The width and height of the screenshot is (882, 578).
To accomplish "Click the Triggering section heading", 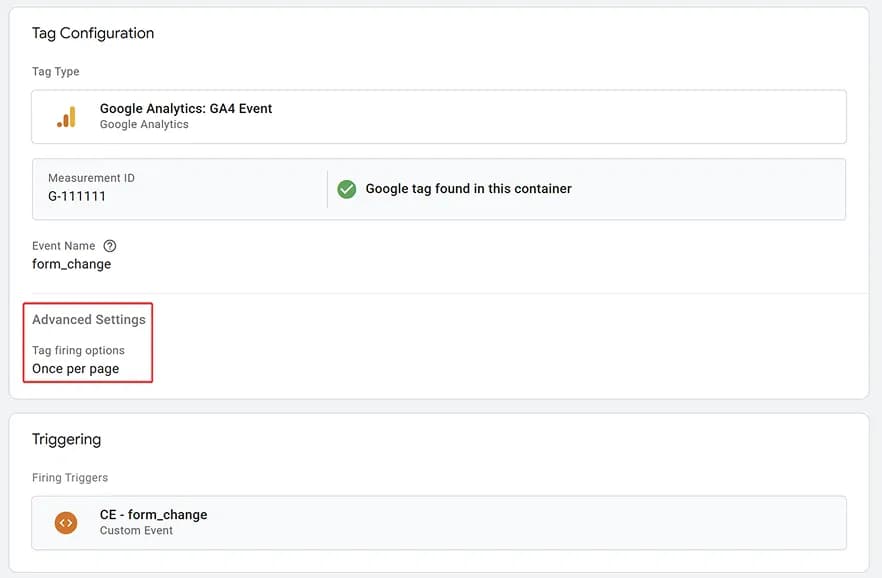I will (66, 439).
